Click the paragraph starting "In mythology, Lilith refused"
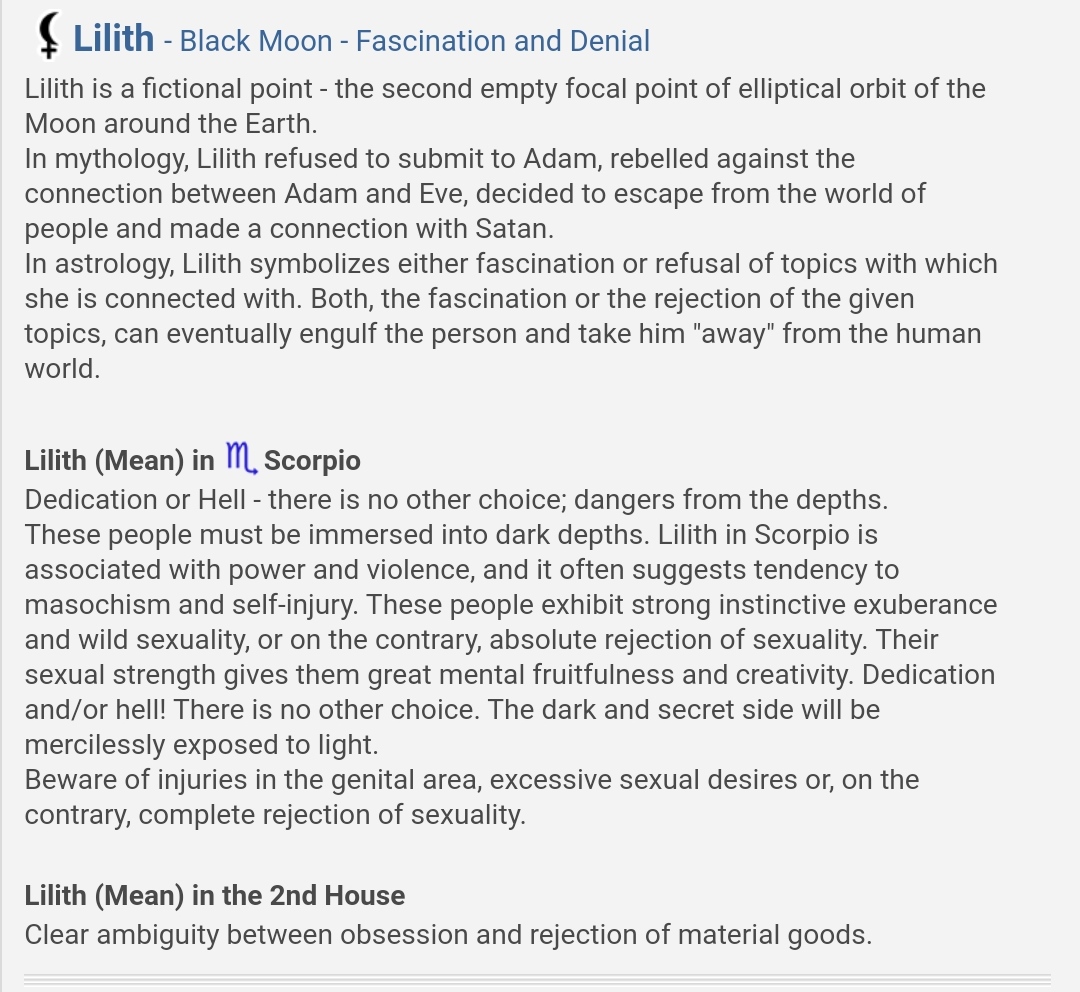1080x992 pixels. (x=475, y=194)
